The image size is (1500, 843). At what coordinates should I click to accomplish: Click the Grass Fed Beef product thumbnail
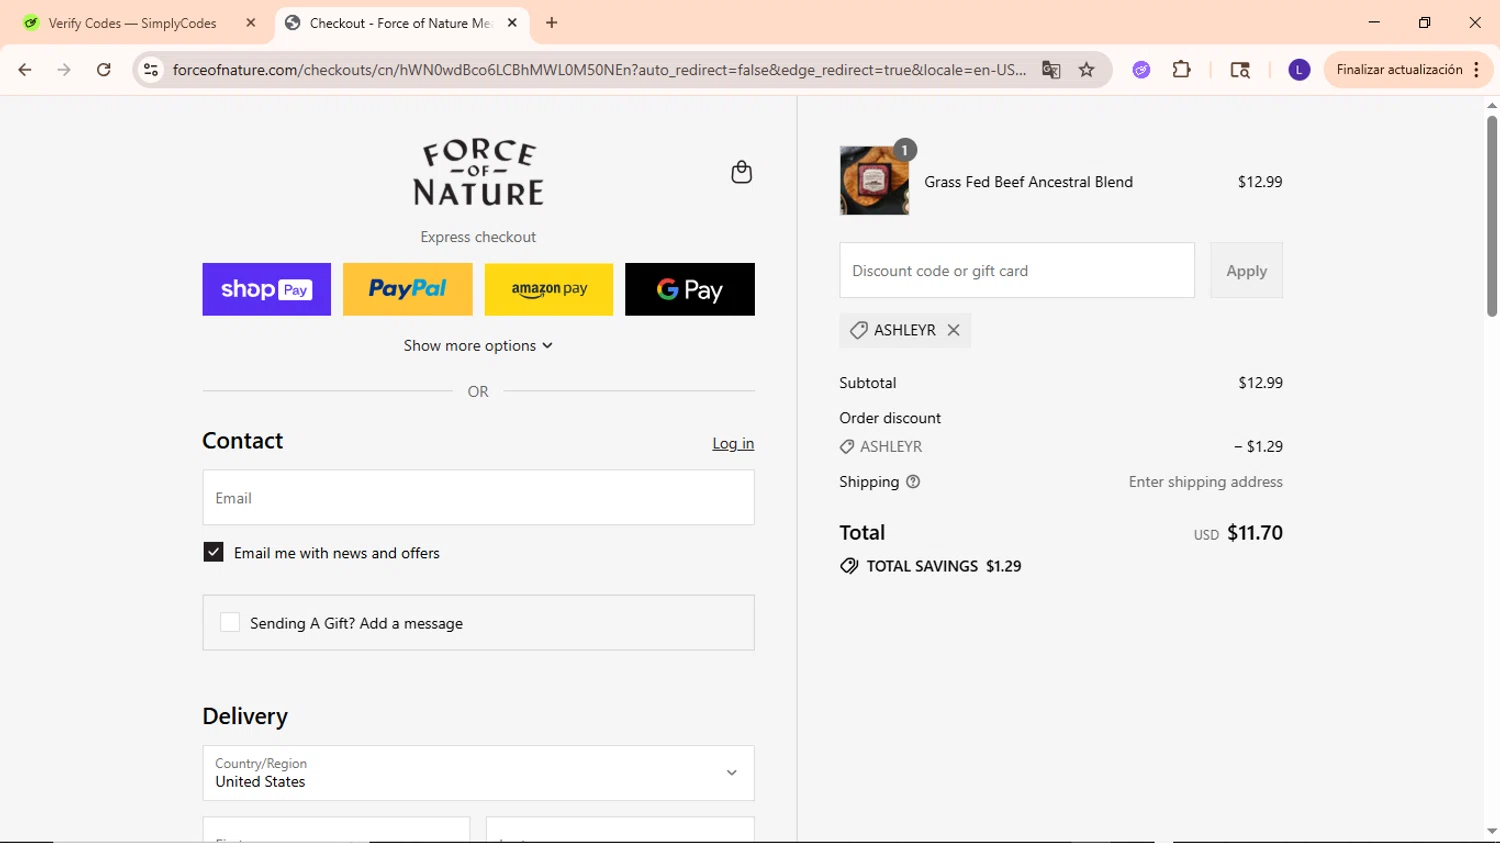(874, 181)
